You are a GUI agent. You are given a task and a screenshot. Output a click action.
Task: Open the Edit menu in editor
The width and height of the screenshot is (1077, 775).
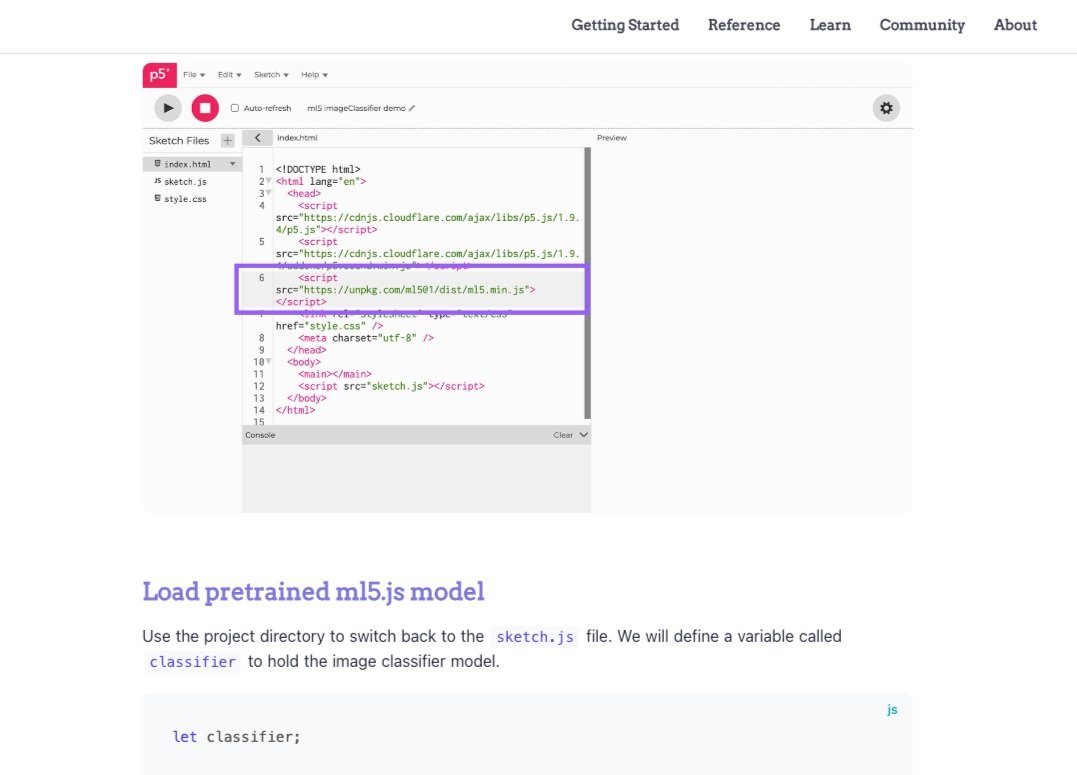click(229, 75)
